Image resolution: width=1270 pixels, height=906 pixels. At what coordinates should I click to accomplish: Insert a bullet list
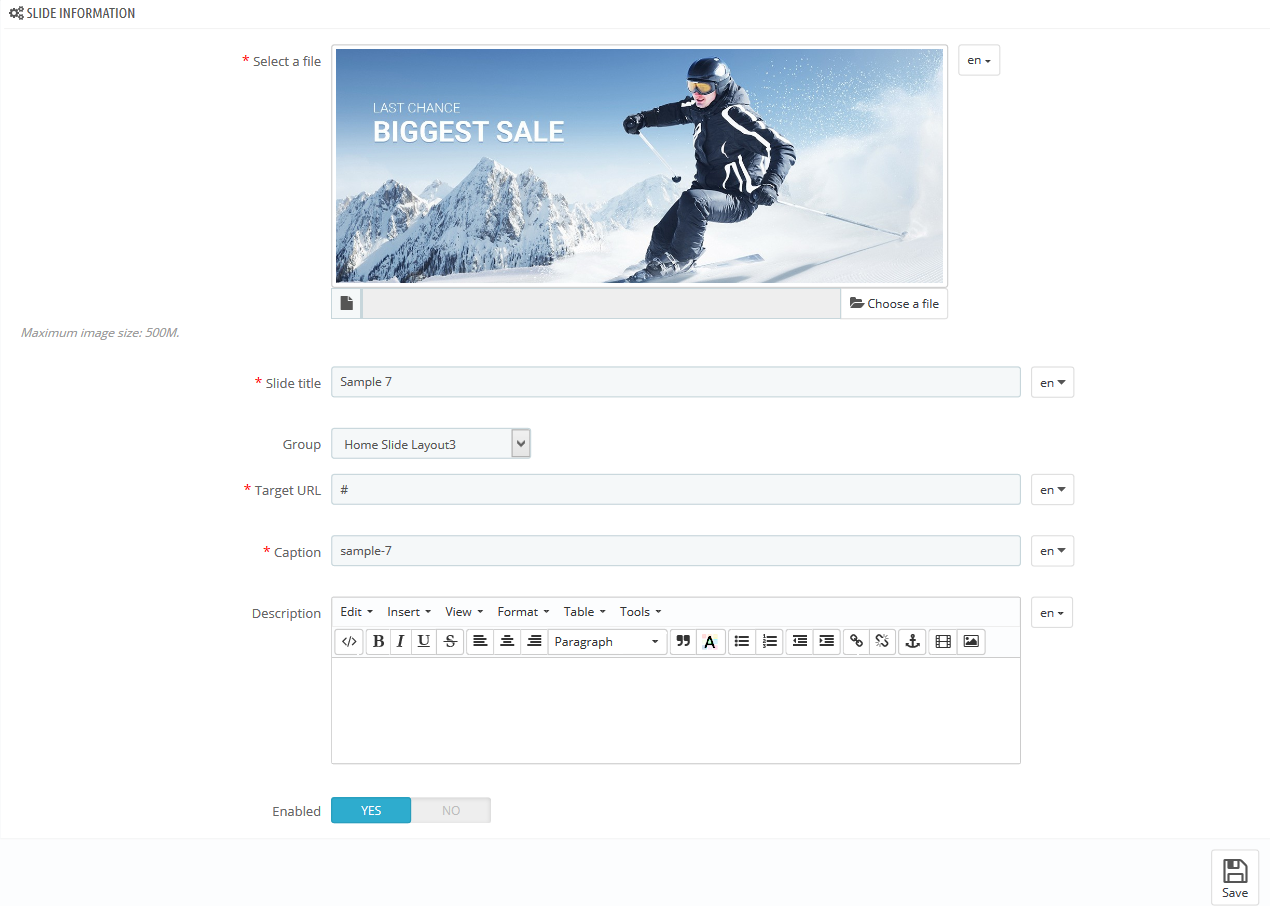[742, 642]
